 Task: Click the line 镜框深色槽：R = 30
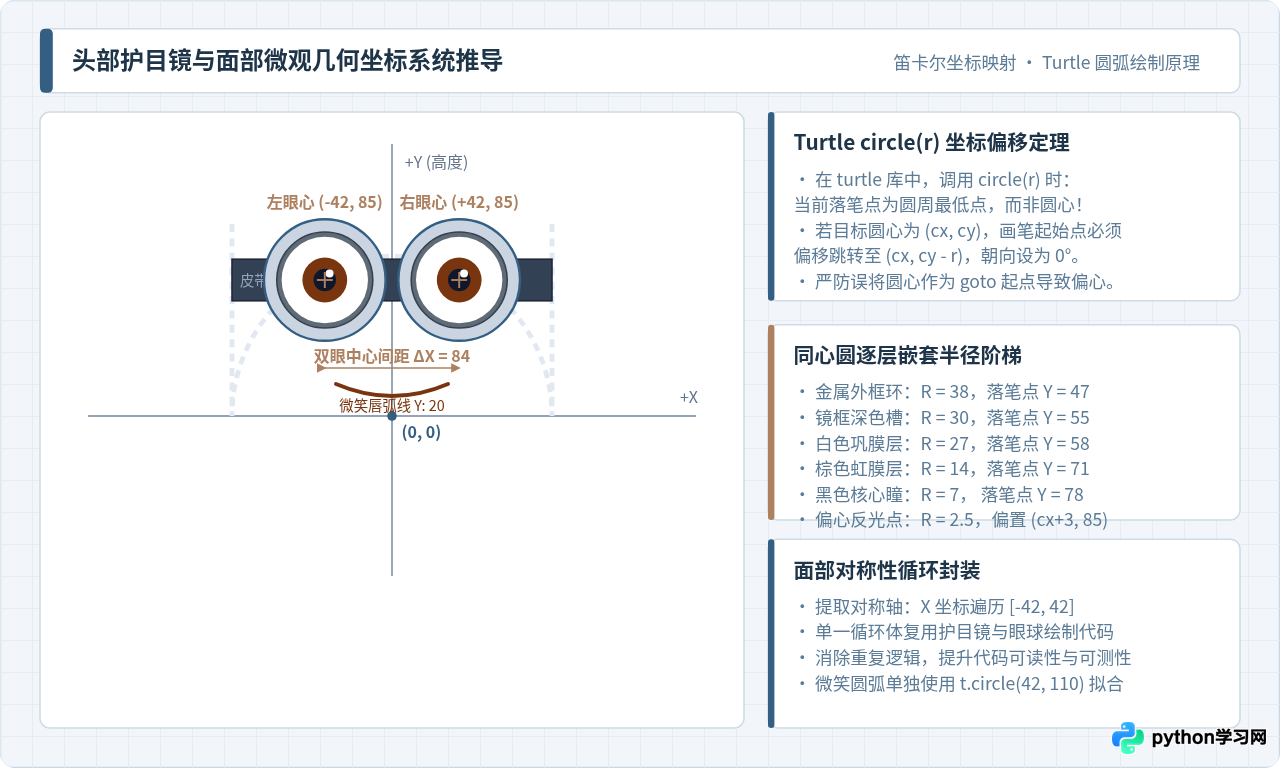pos(943,418)
